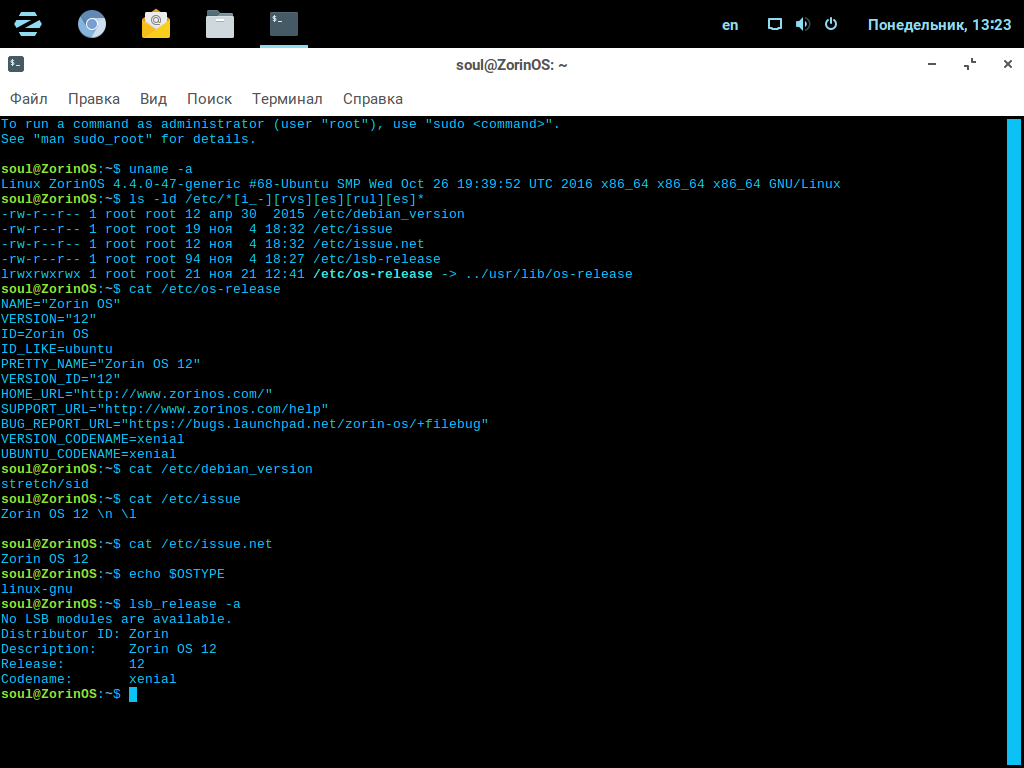Image resolution: width=1024 pixels, height=768 pixels.
Task: Click the 'Distributor ID: Zorin' line
Action: click(85, 635)
